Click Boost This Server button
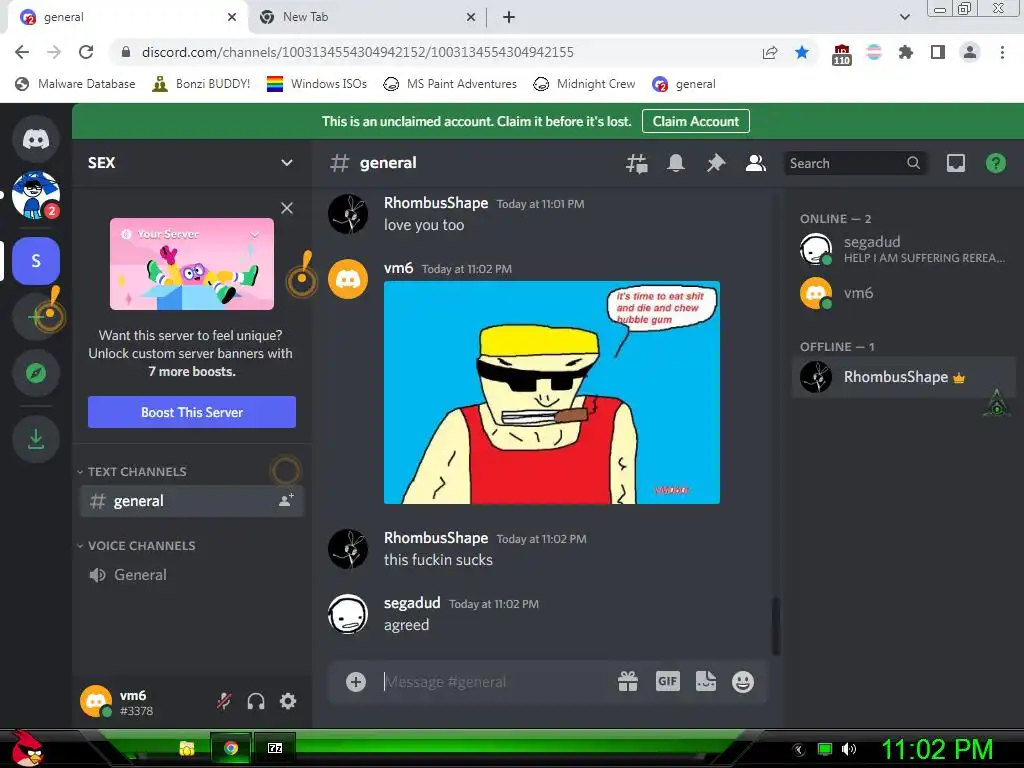This screenshot has width=1024, height=768. click(192, 412)
